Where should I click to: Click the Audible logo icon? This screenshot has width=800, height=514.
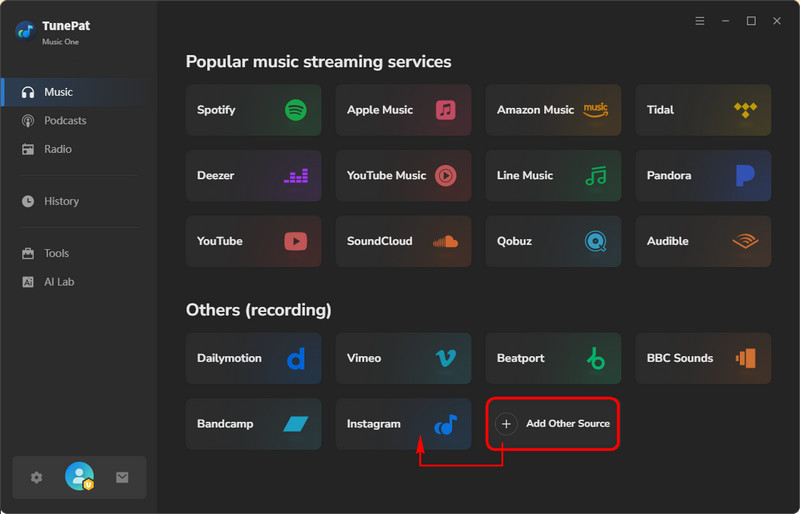(x=745, y=241)
